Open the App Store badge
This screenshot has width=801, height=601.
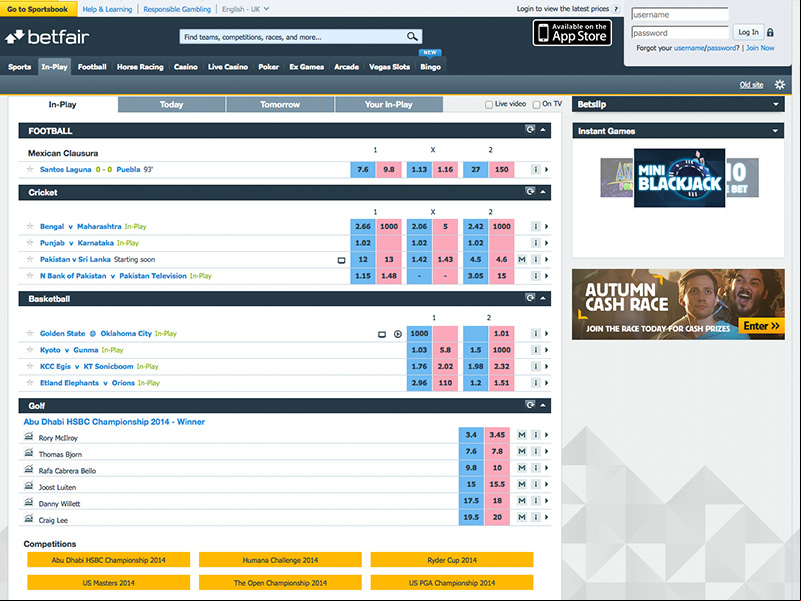(x=572, y=33)
